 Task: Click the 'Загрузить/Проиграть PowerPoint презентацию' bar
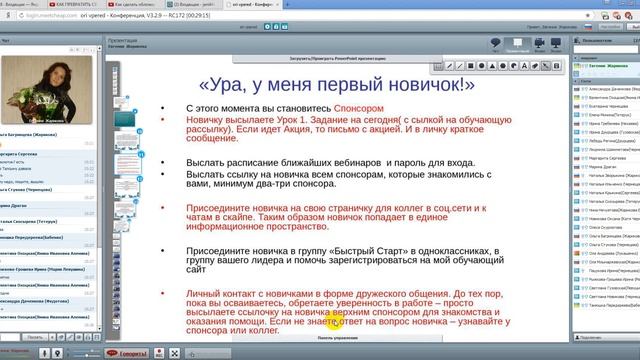tap(337, 59)
